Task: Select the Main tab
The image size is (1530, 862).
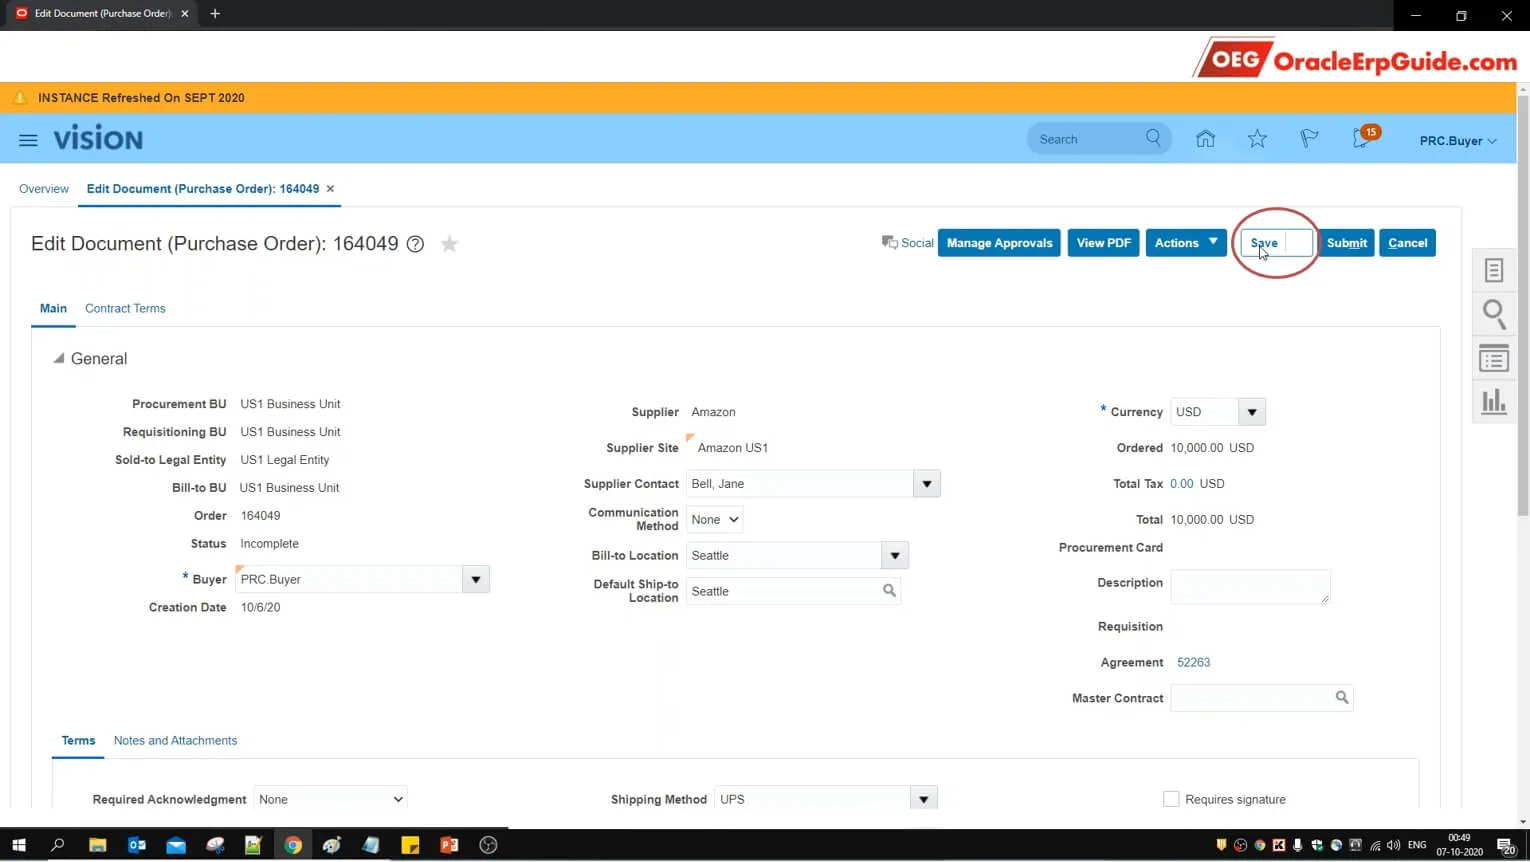Action: point(53,308)
